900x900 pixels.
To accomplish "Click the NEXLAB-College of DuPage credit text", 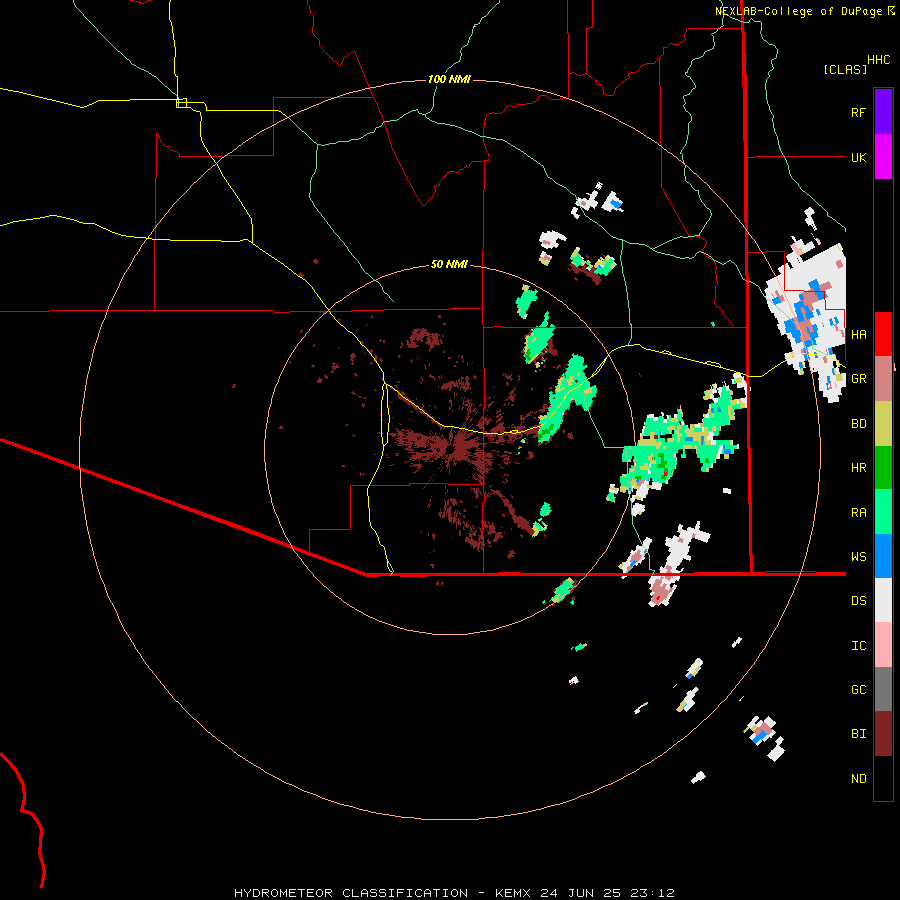I will point(804,11).
